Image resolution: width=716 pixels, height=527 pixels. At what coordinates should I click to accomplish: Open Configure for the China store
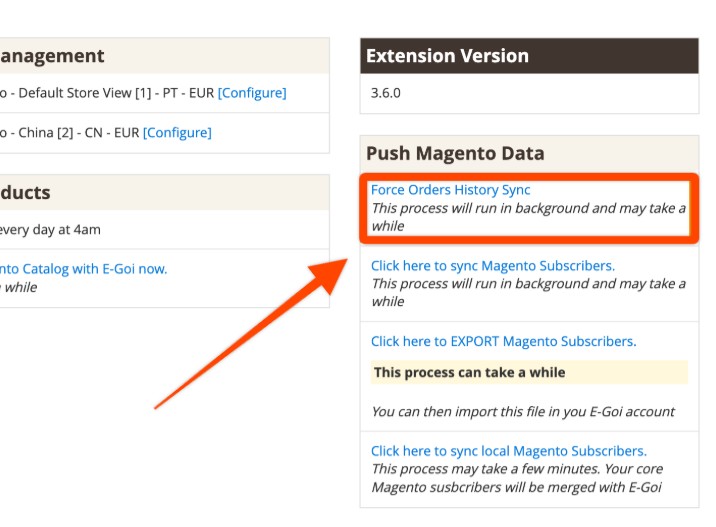tap(177, 132)
